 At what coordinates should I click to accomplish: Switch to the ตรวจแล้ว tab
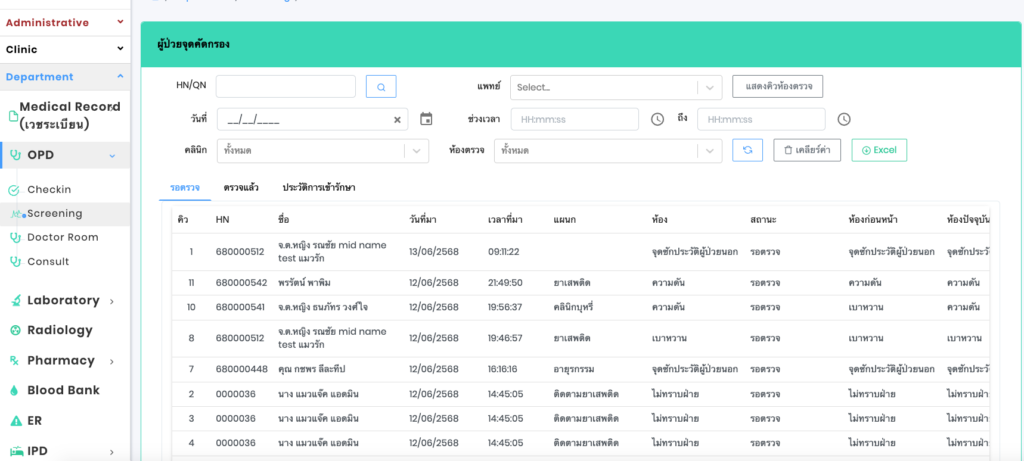point(241,187)
